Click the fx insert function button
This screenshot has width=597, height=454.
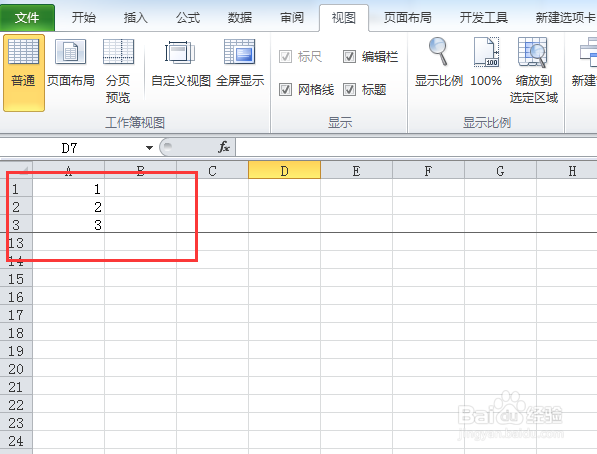(x=224, y=147)
